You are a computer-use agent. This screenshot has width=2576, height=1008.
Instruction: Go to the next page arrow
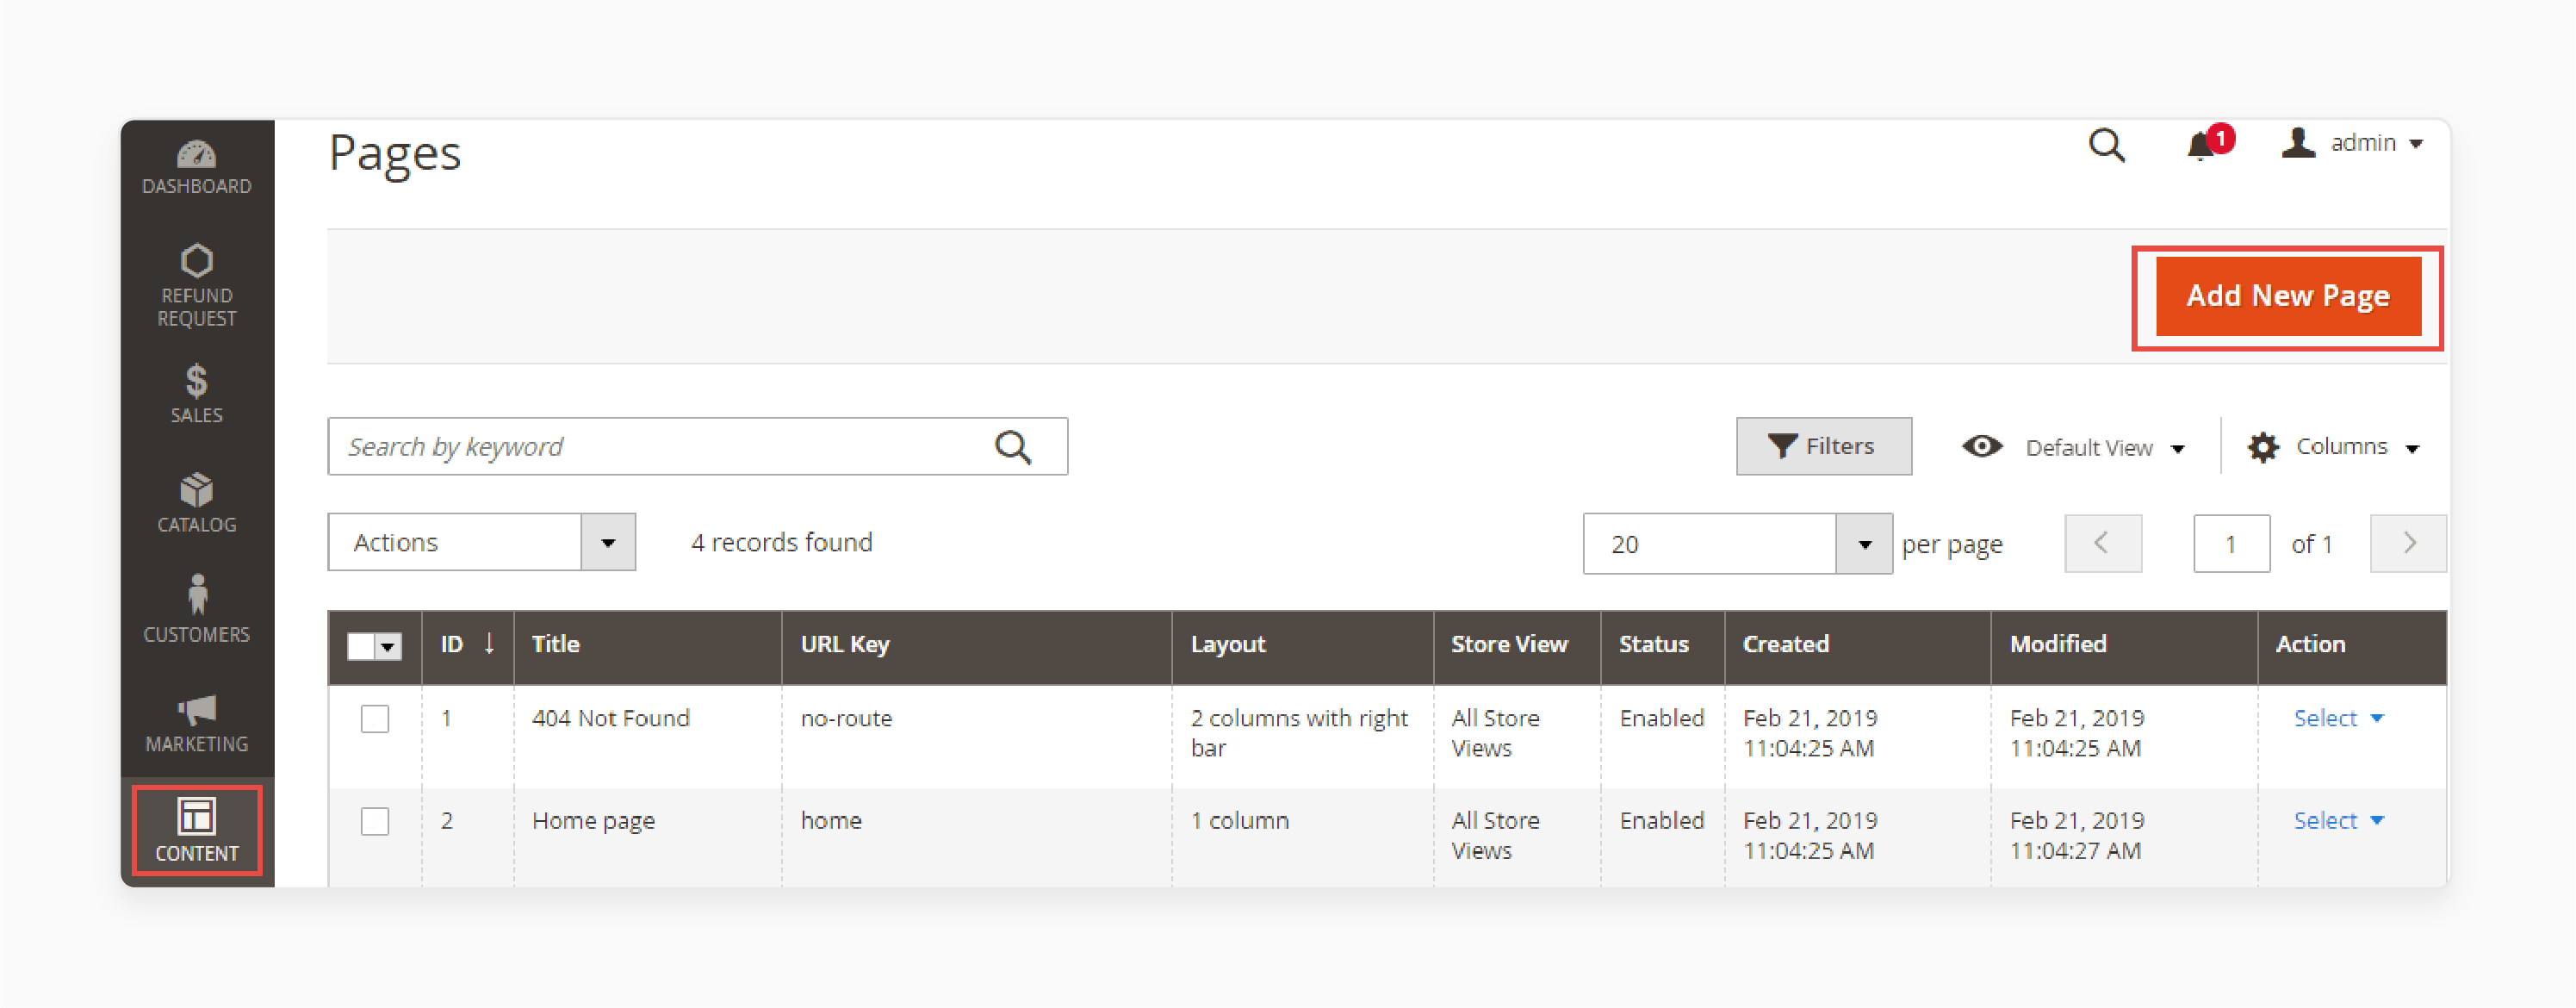pos(2408,543)
